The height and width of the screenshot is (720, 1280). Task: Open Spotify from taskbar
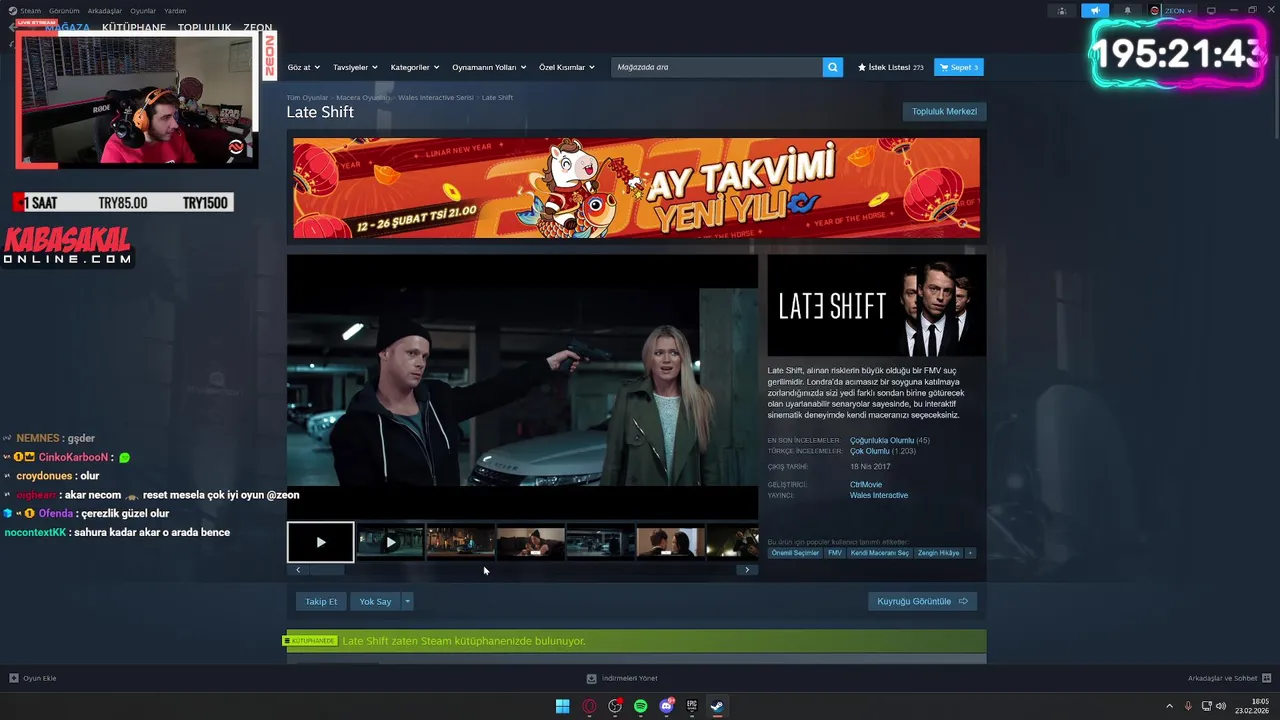tap(641, 706)
